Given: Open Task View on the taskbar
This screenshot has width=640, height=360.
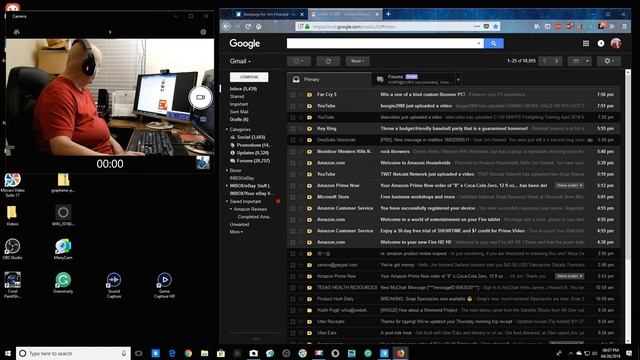Looking at the screenshot, I should pyautogui.click(x=139, y=353).
